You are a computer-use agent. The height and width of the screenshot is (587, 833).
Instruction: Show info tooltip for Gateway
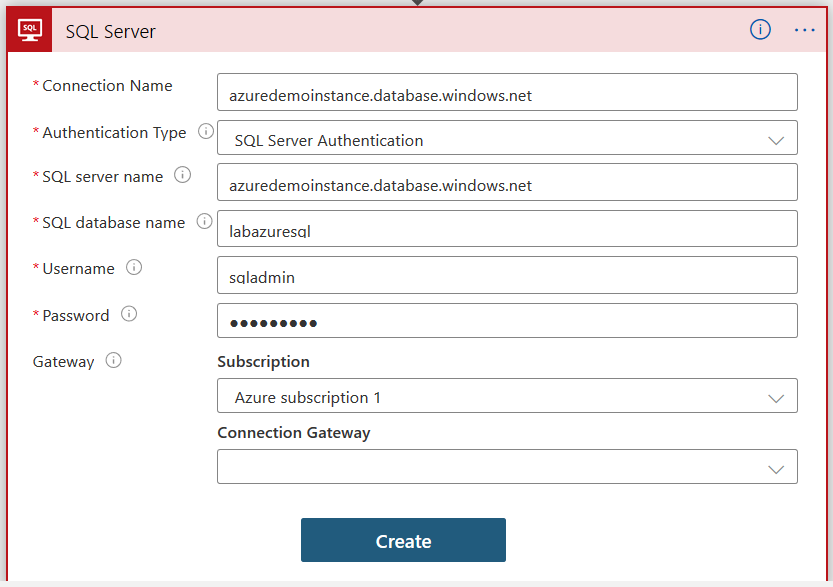coord(114,361)
